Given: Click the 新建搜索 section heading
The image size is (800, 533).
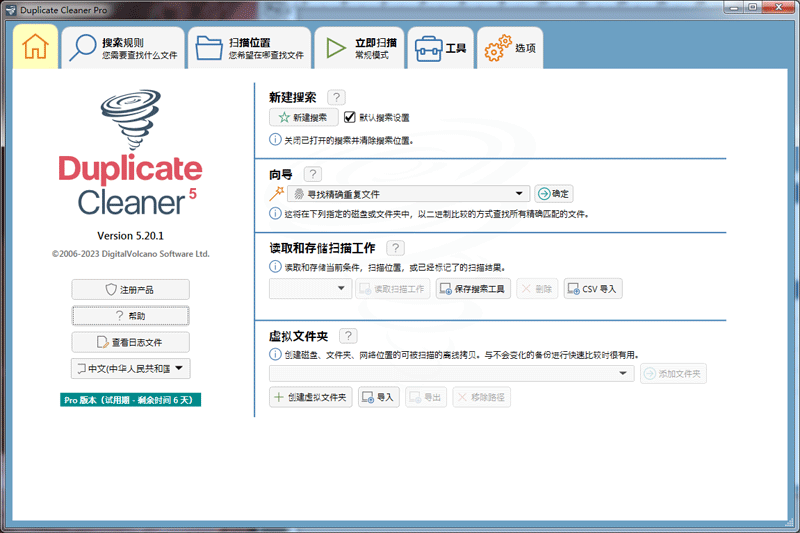Looking at the screenshot, I should [x=293, y=97].
